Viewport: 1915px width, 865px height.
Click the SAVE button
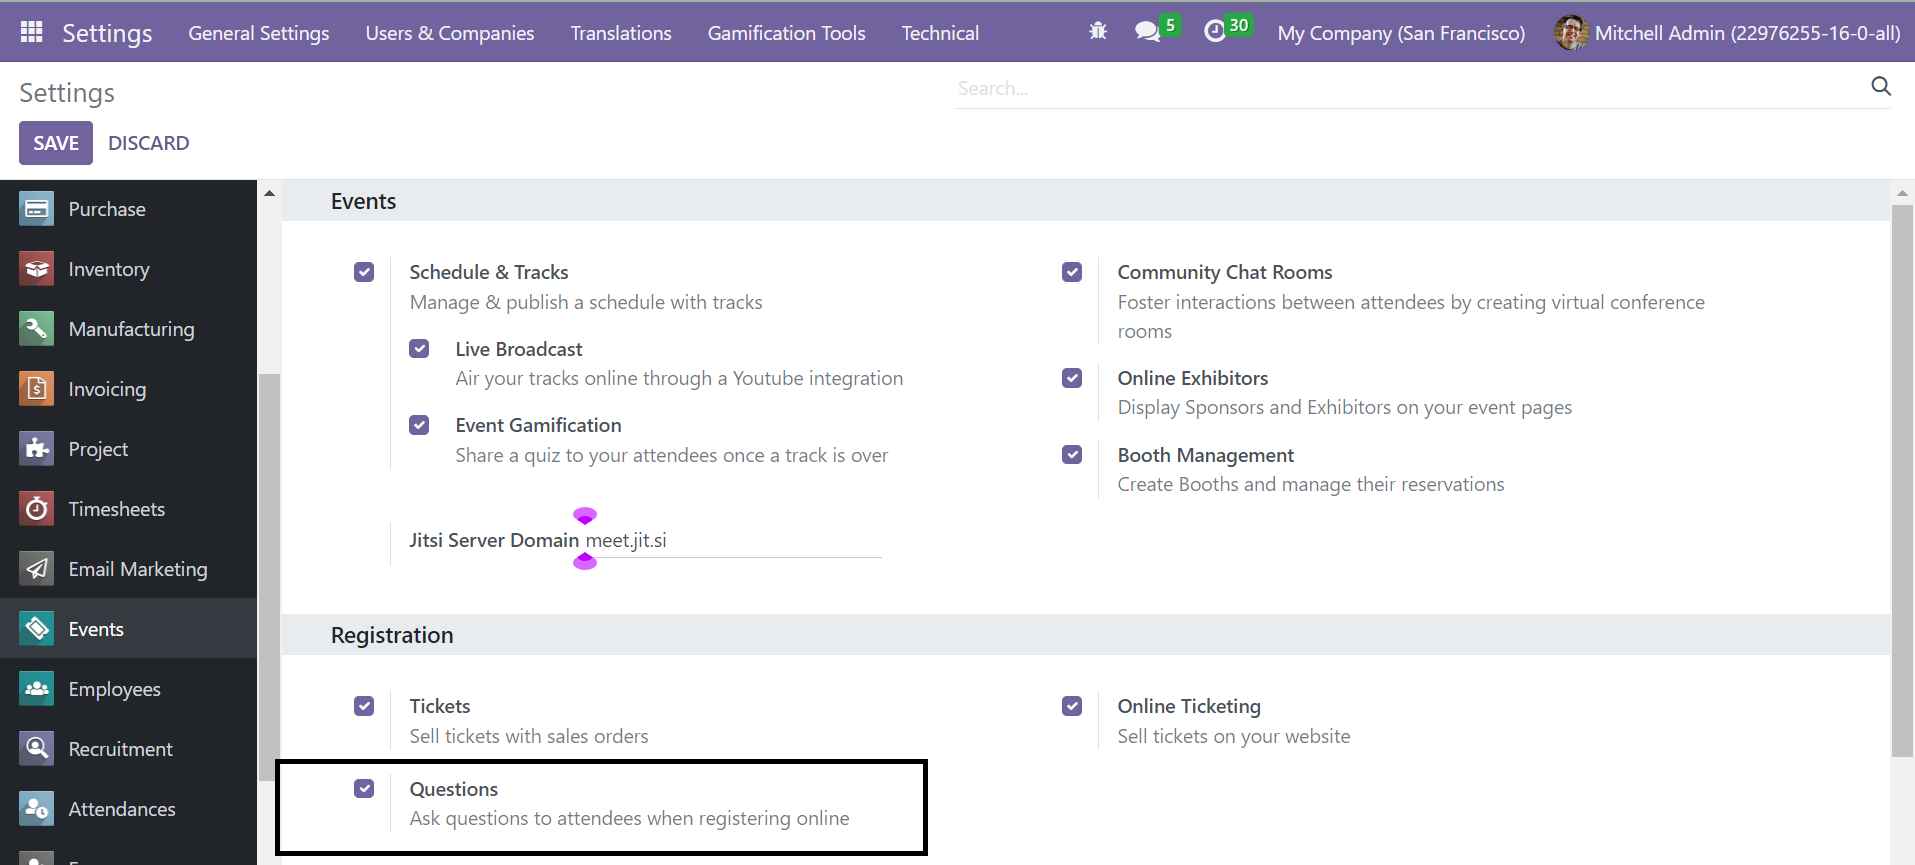56,143
